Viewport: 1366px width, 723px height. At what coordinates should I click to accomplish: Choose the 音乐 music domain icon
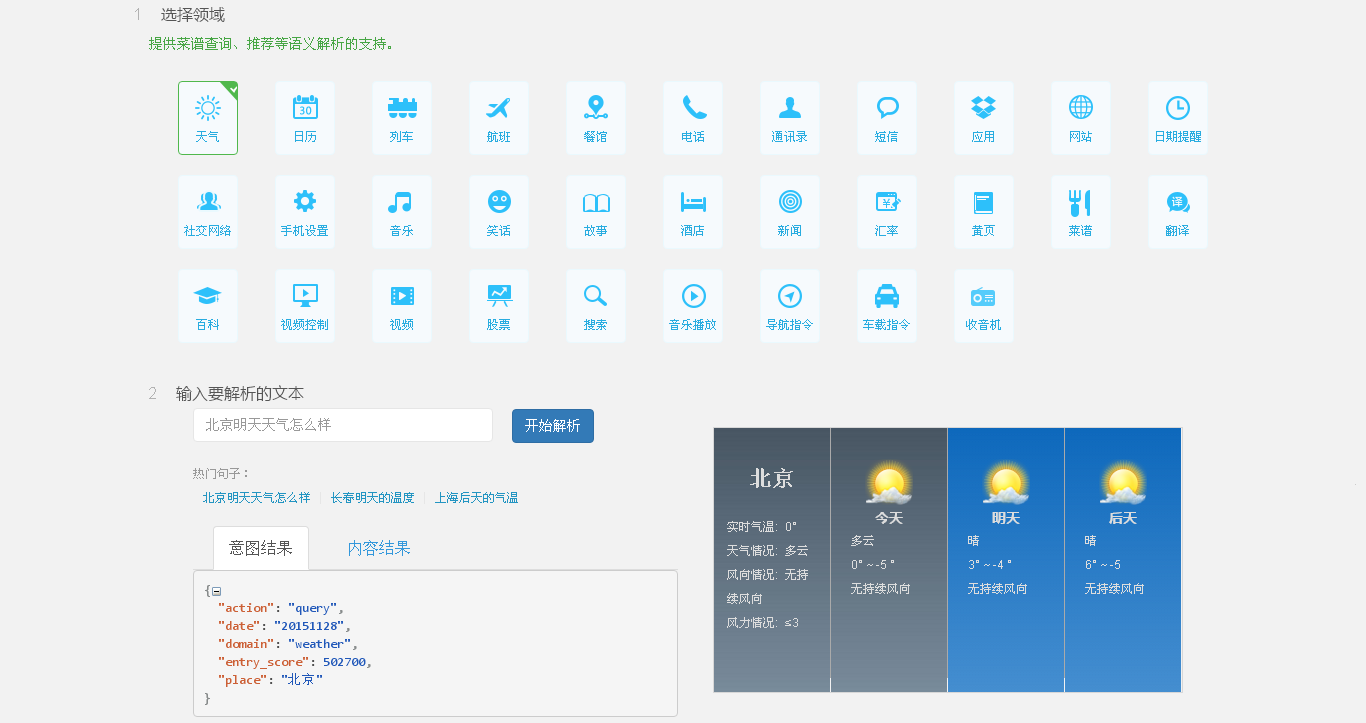pyautogui.click(x=402, y=212)
